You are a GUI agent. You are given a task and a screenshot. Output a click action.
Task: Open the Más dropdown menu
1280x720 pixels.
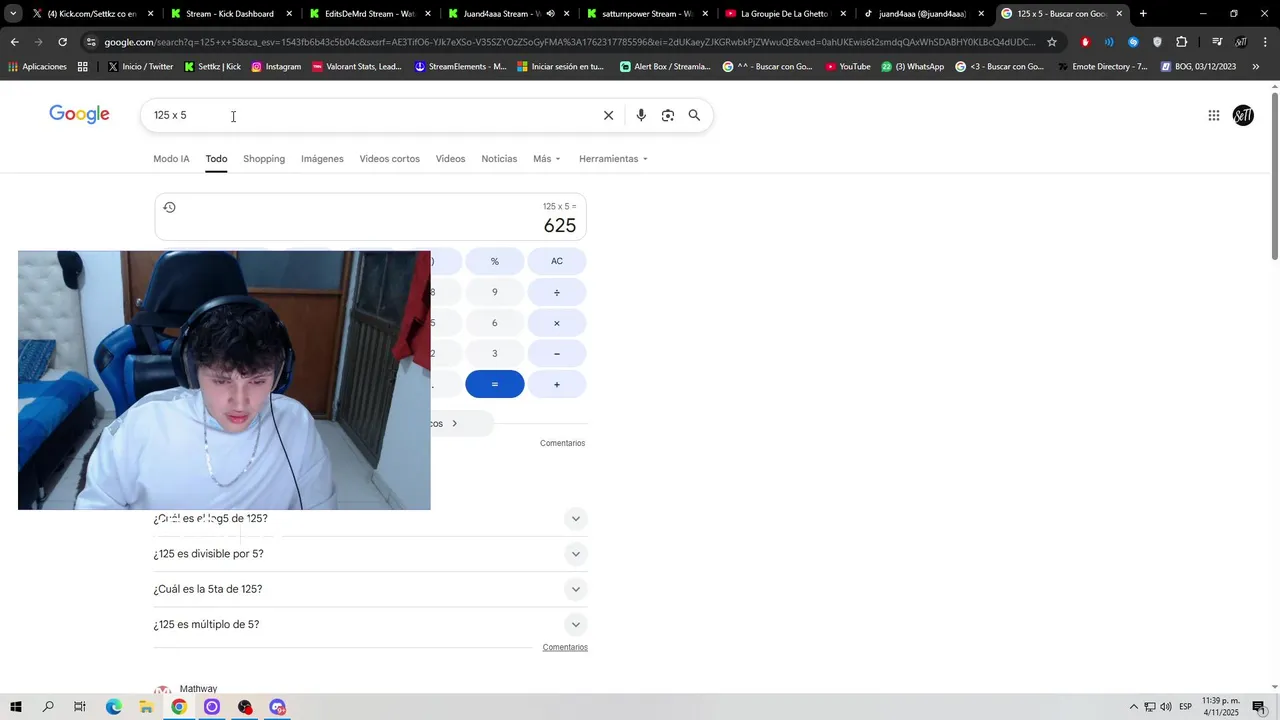tap(547, 159)
